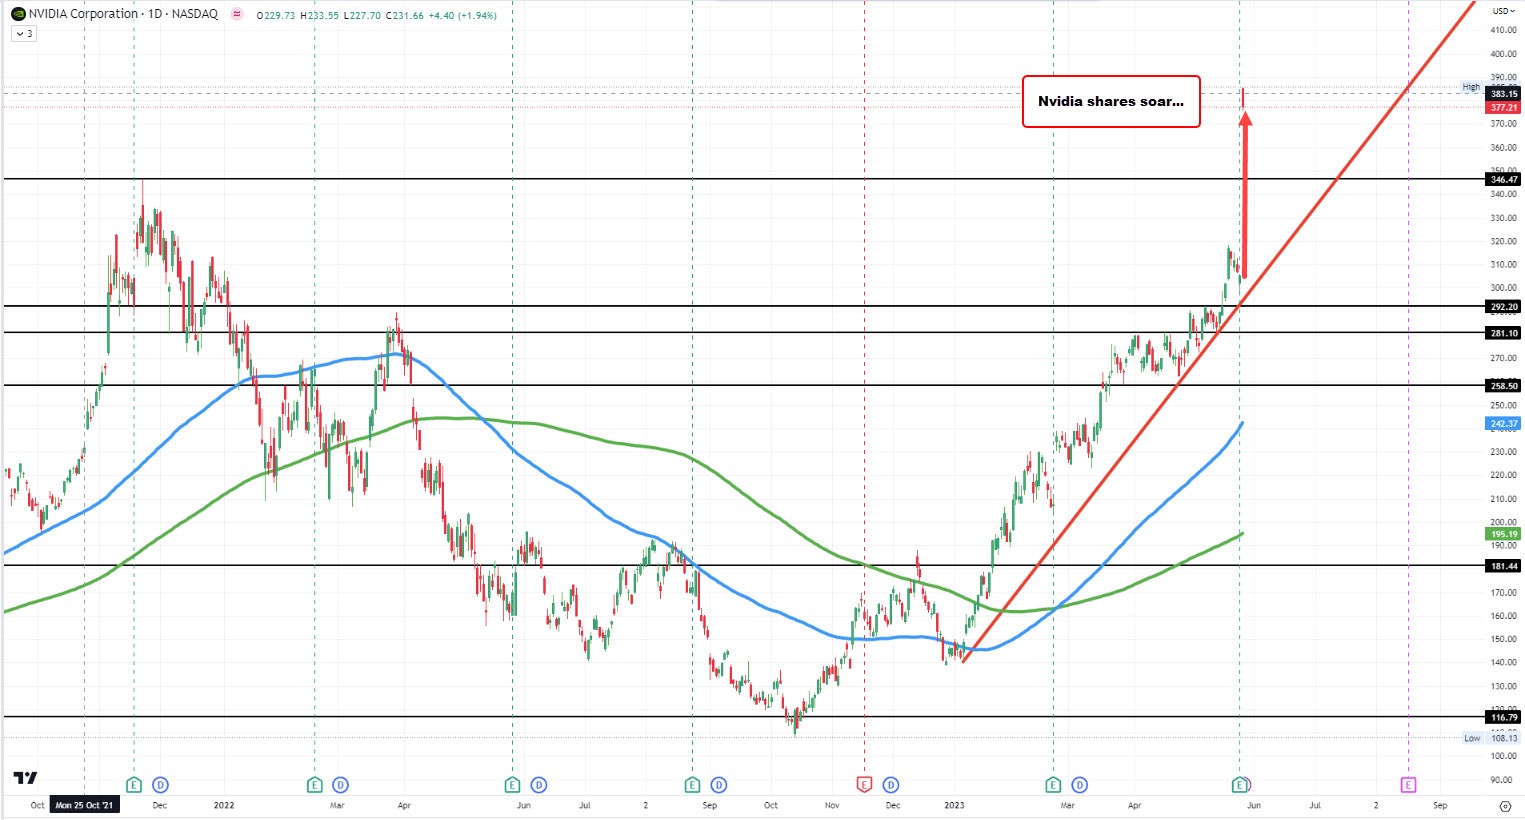The width and height of the screenshot is (1525, 820).
Task: Open the dividend marker next to Jun 2022
Action: click(x=538, y=785)
